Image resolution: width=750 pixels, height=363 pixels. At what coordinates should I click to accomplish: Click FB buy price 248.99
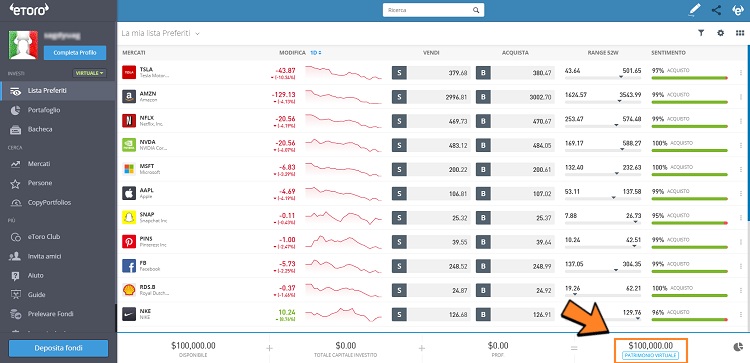[x=541, y=265]
